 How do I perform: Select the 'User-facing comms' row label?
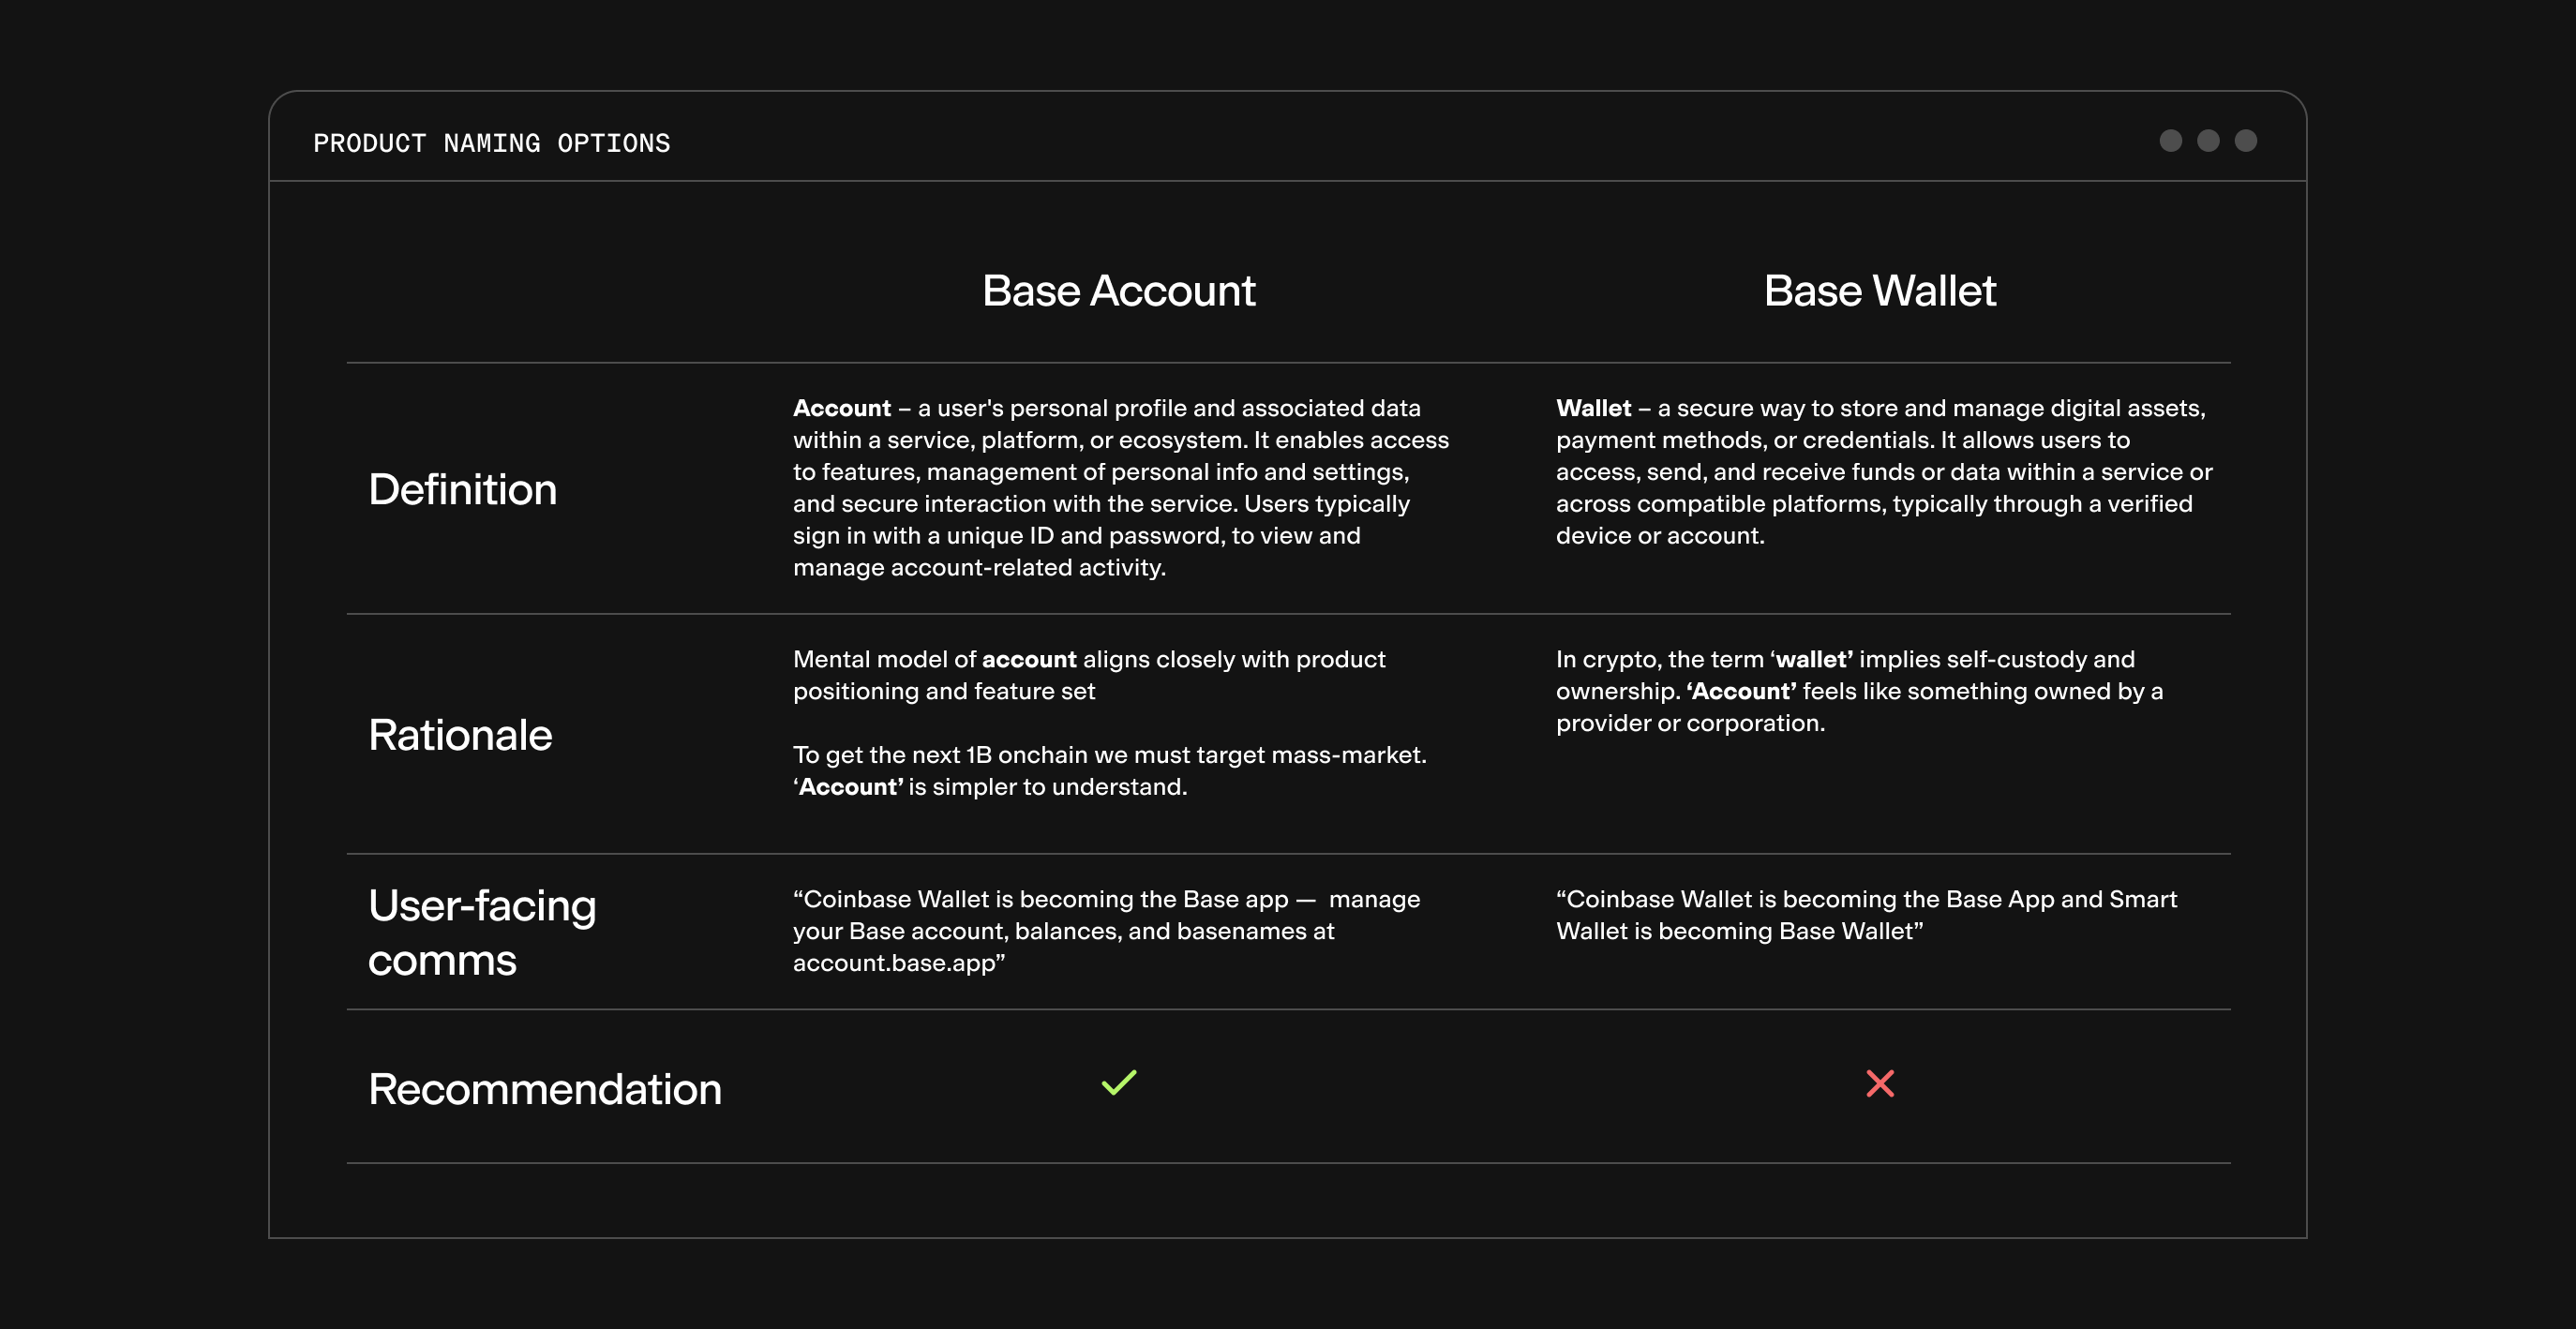(x=482, y=932)
